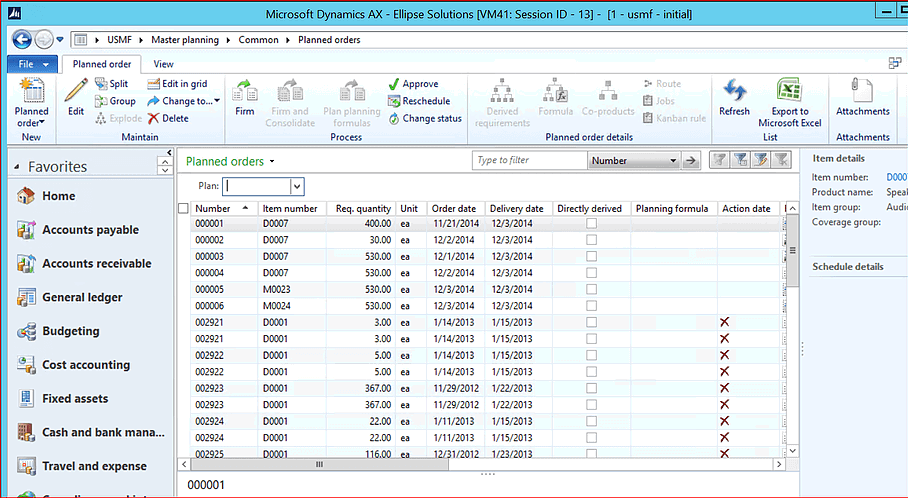Toggle Directly derived for order 000004
908x498 pixels.
[591, 273]
